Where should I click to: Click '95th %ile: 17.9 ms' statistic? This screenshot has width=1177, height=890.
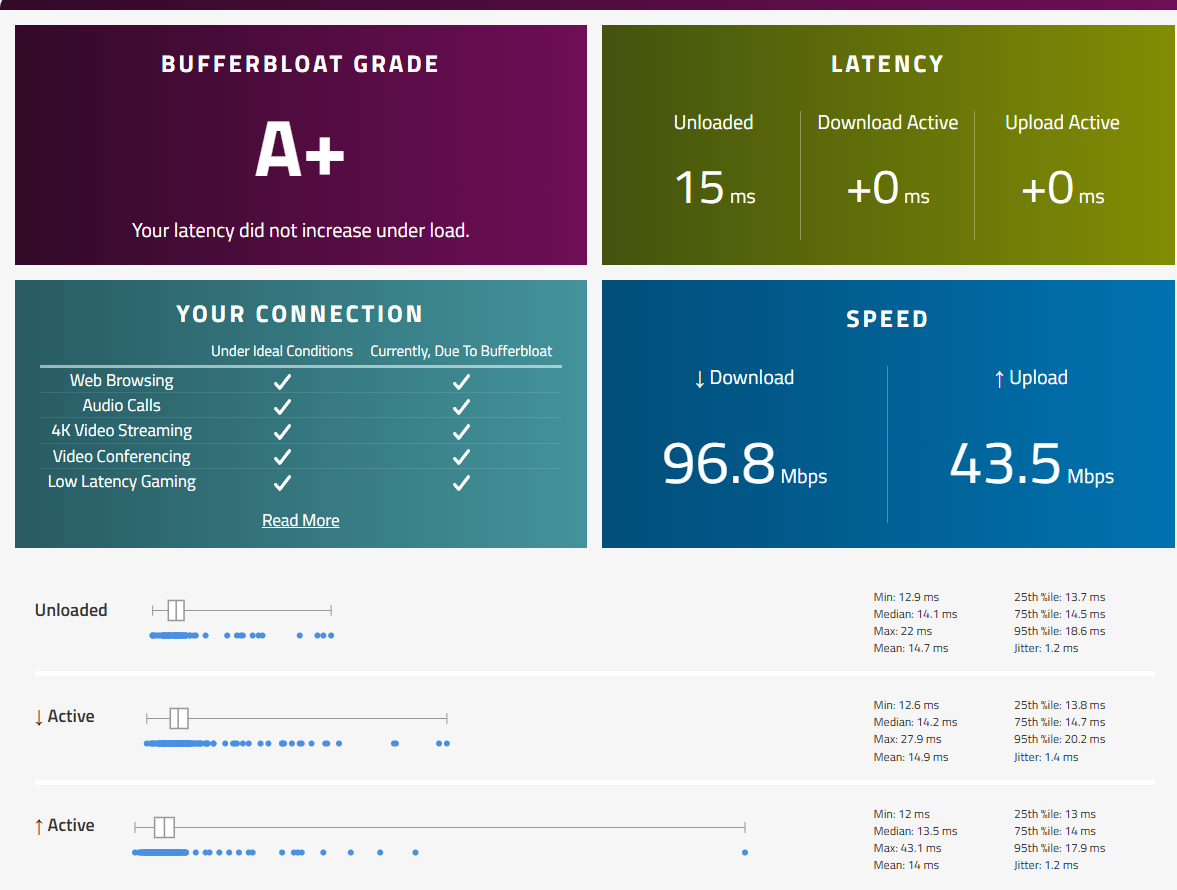(1059, 848)
